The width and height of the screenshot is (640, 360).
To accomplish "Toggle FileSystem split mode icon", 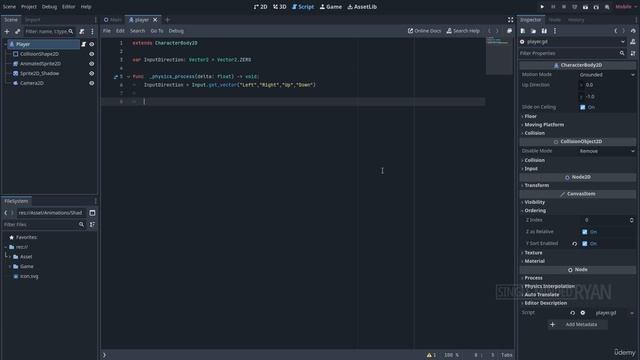I will 92,213.
